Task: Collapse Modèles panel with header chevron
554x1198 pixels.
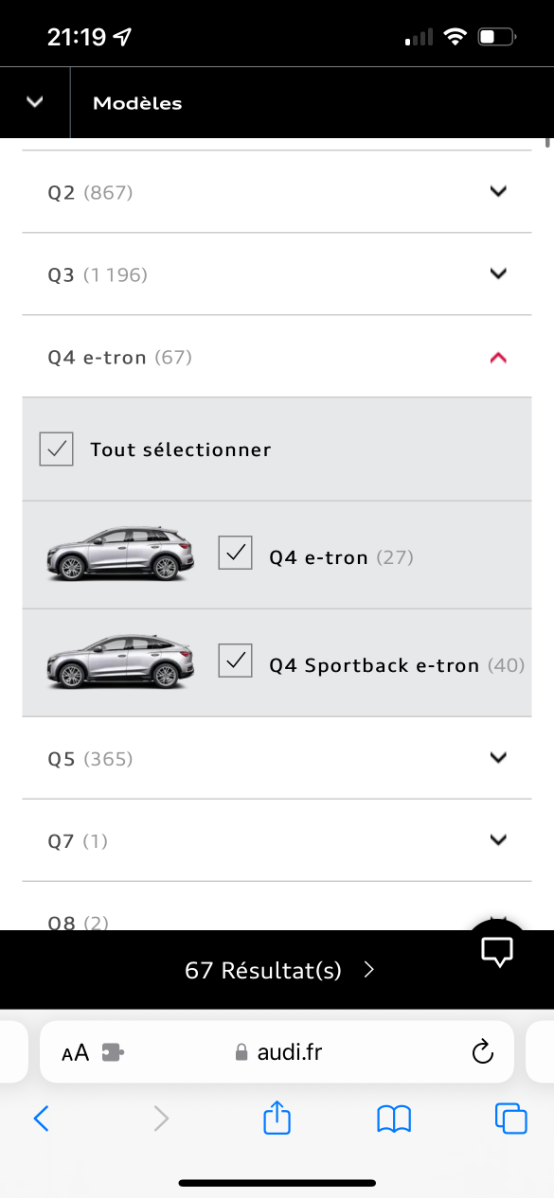Action: pyautogui.click(x=34, y=102)
